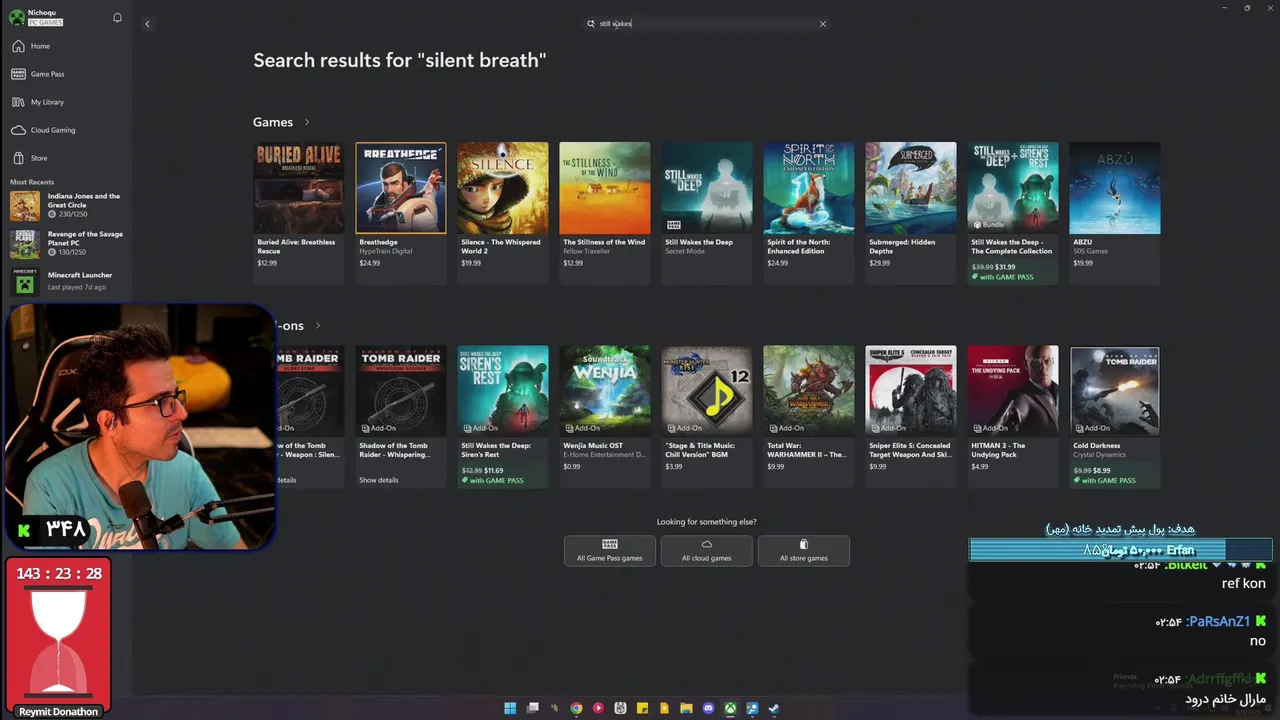Viewport: 1280px width, 720px height.
Task: Open Submerged: Hidden Depths game card
Action: coord(911,213)
